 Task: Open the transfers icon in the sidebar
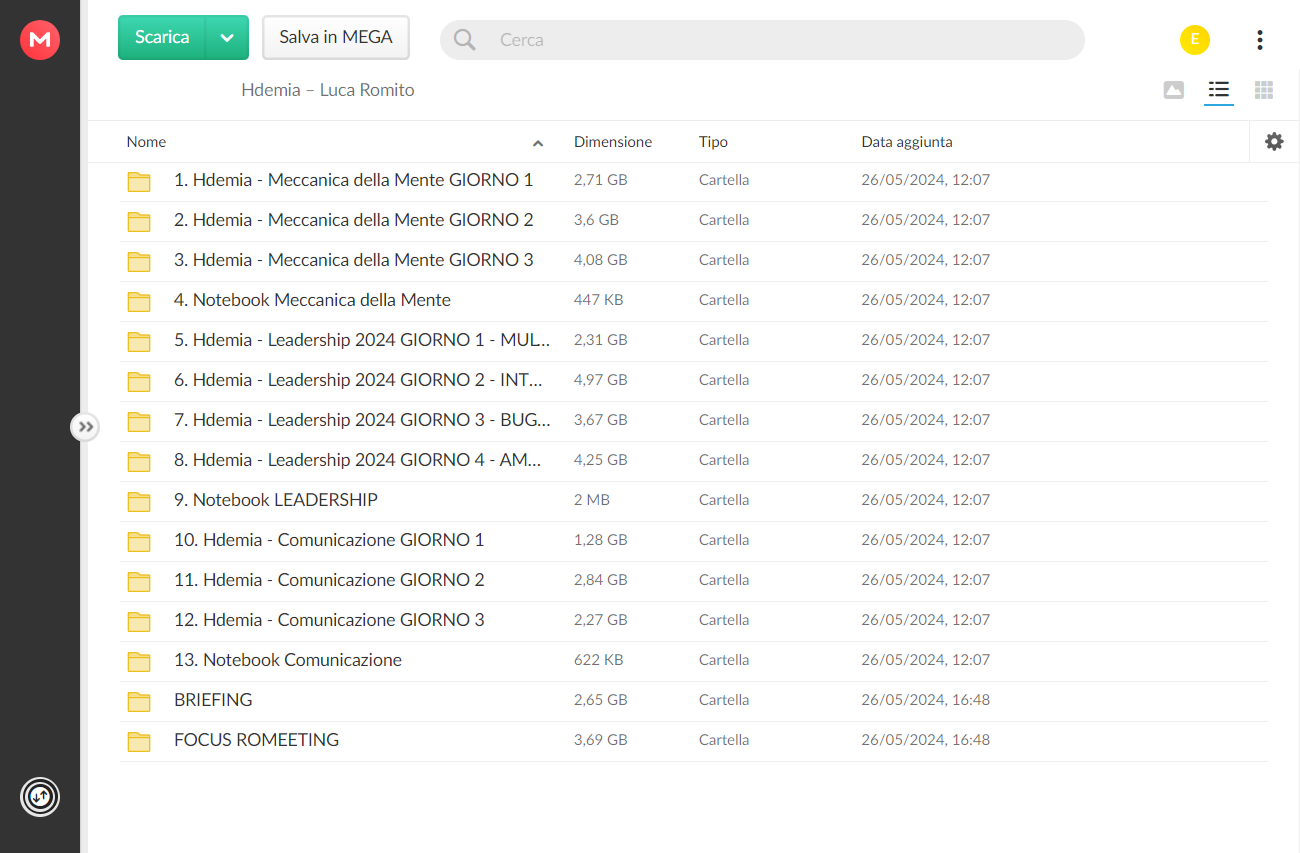(40, 797)
